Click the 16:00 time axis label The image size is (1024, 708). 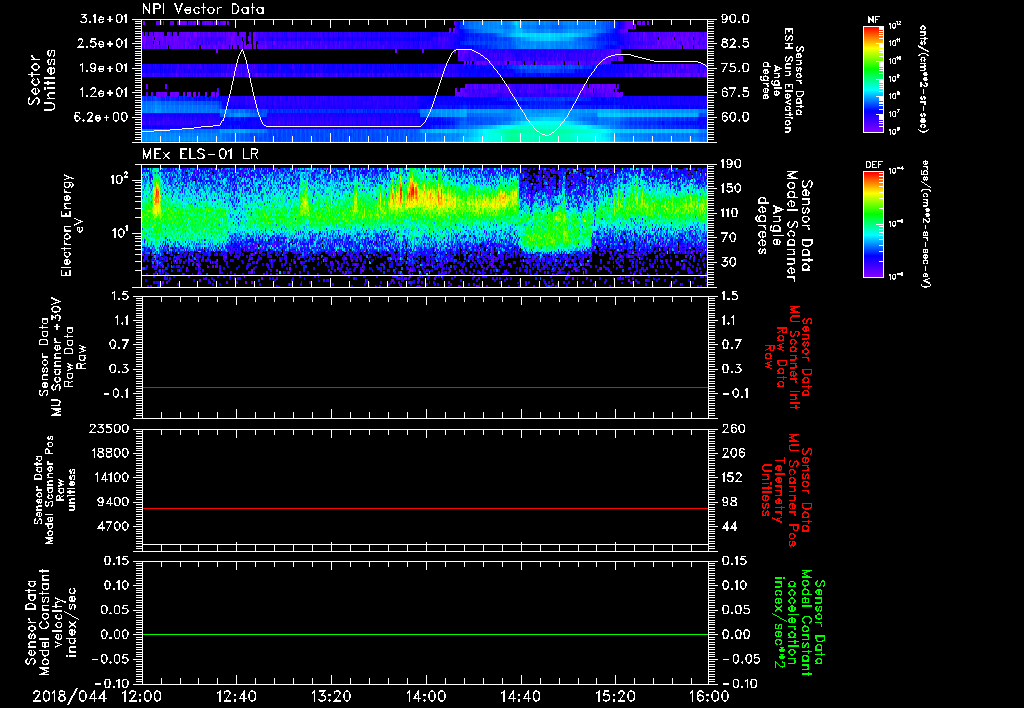(708, 696)
